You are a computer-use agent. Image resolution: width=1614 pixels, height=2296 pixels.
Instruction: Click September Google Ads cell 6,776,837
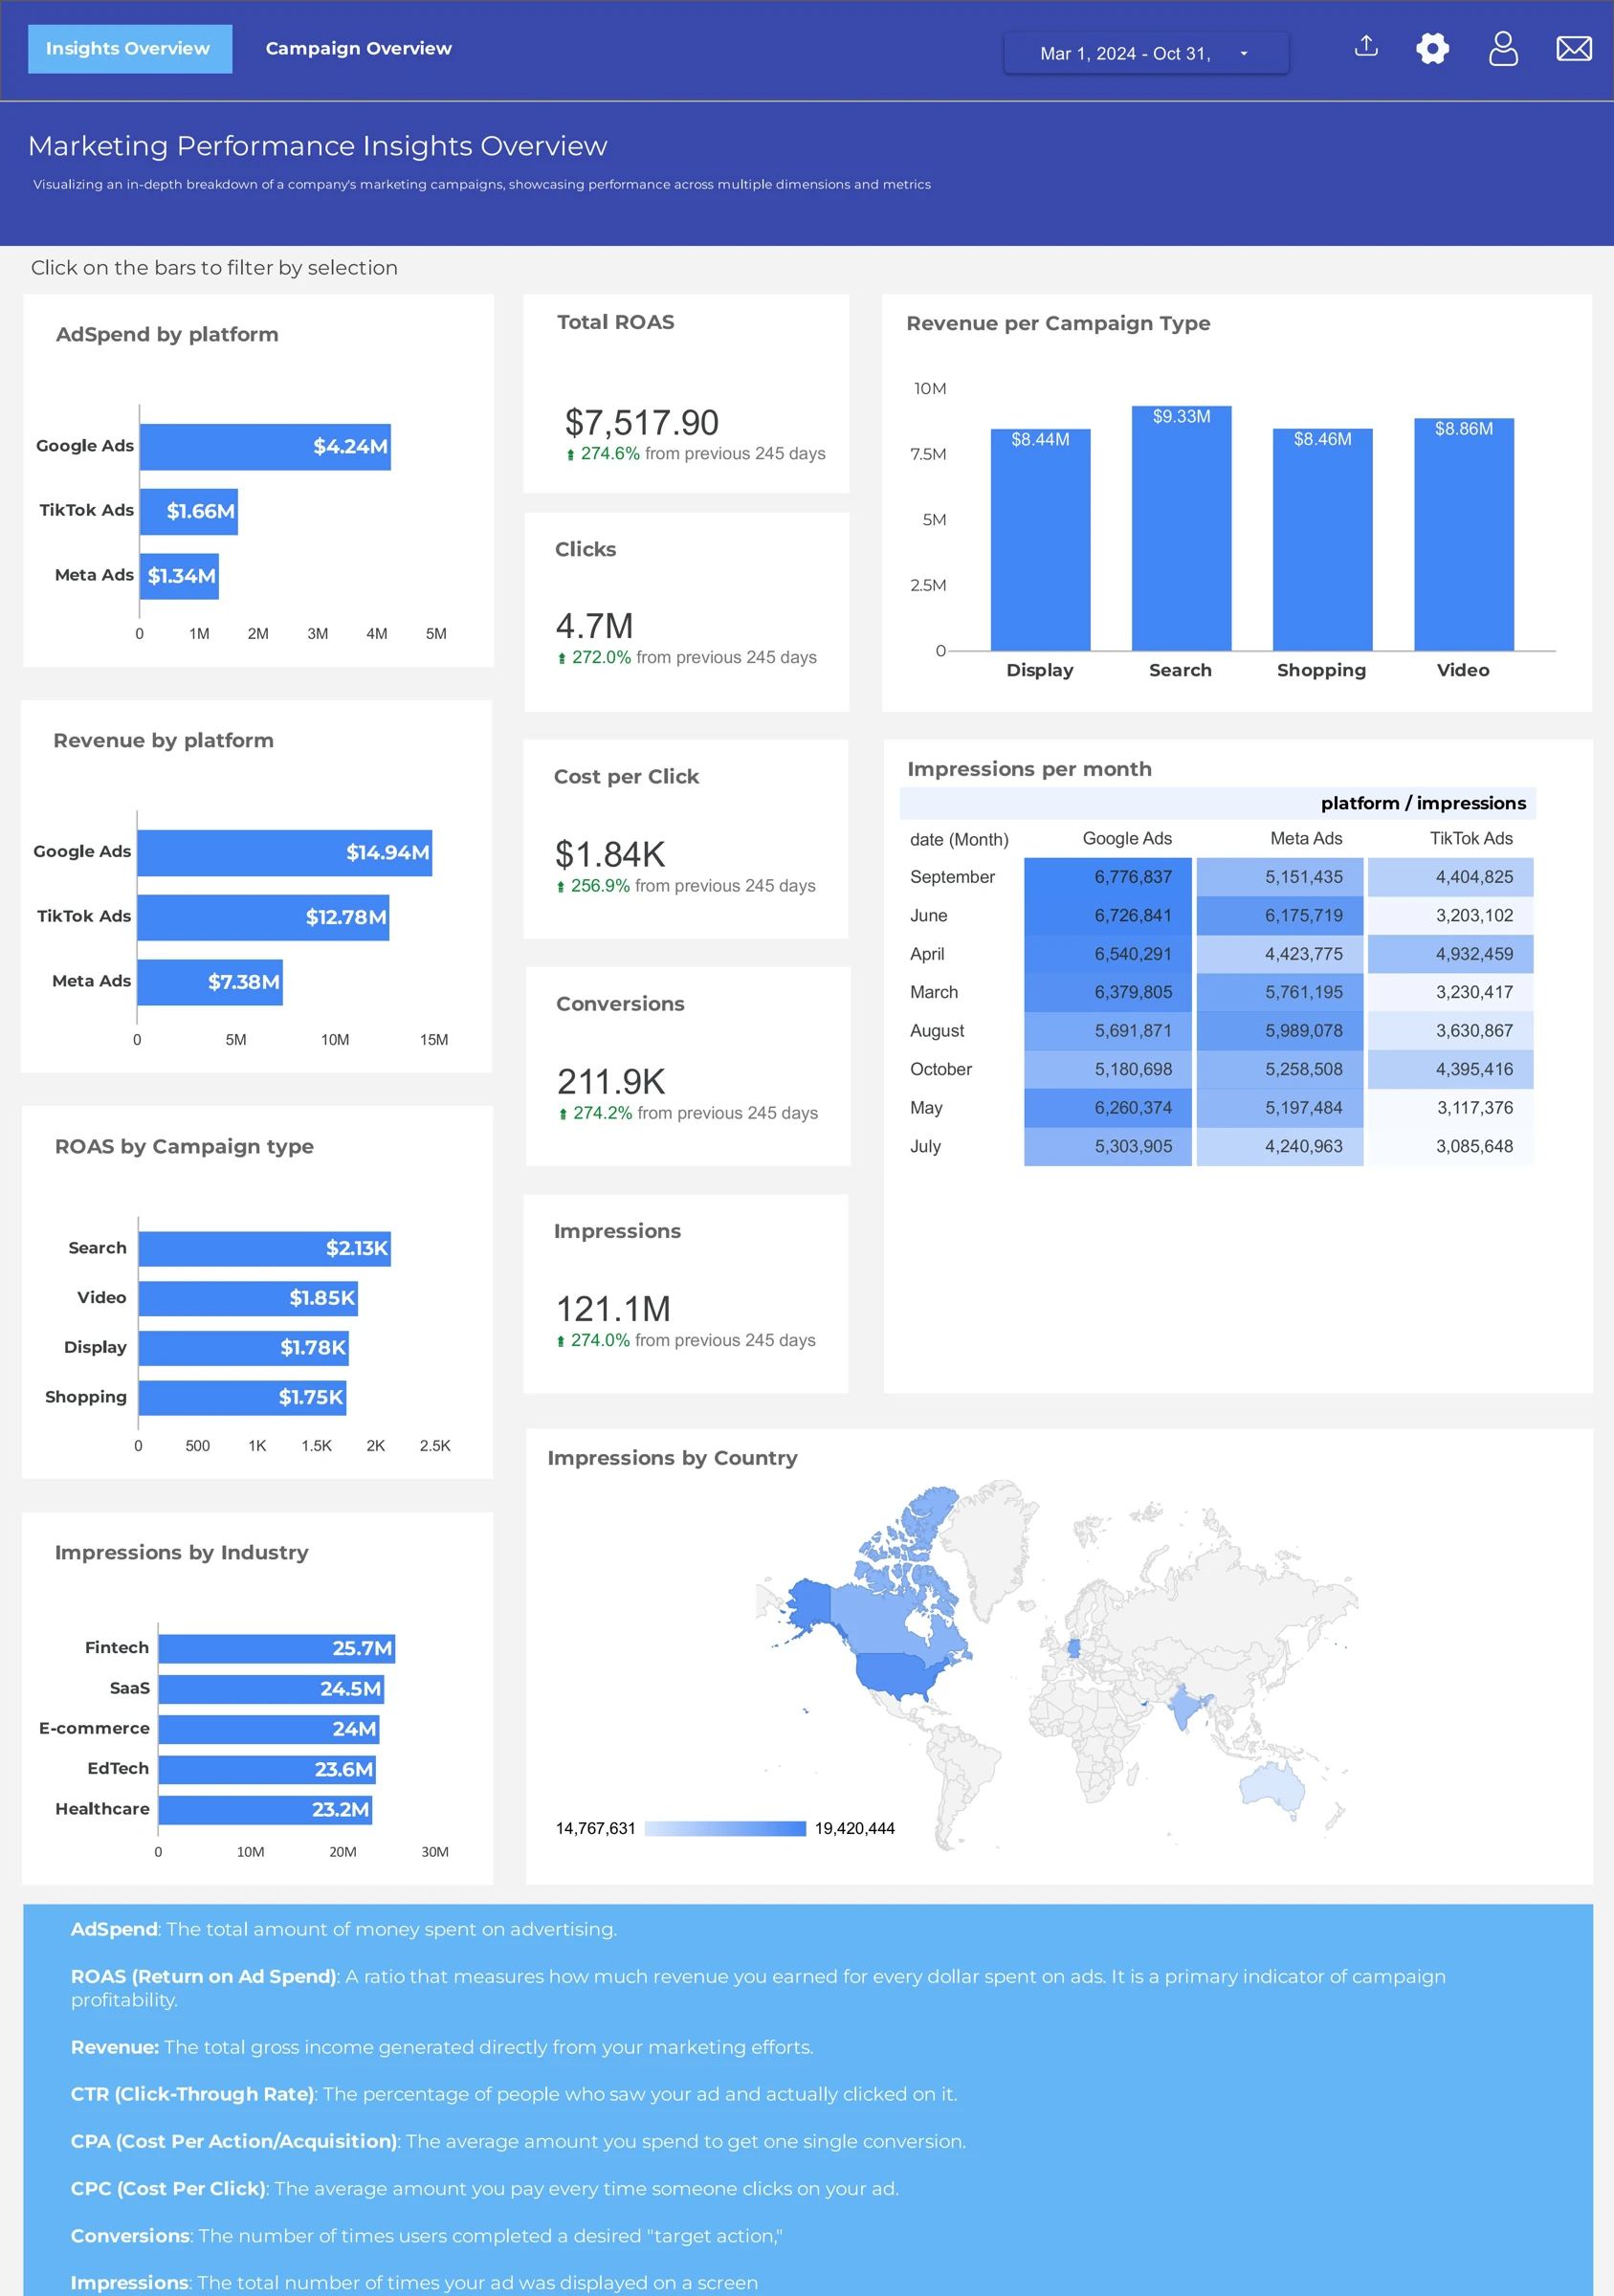[1108, 877]
